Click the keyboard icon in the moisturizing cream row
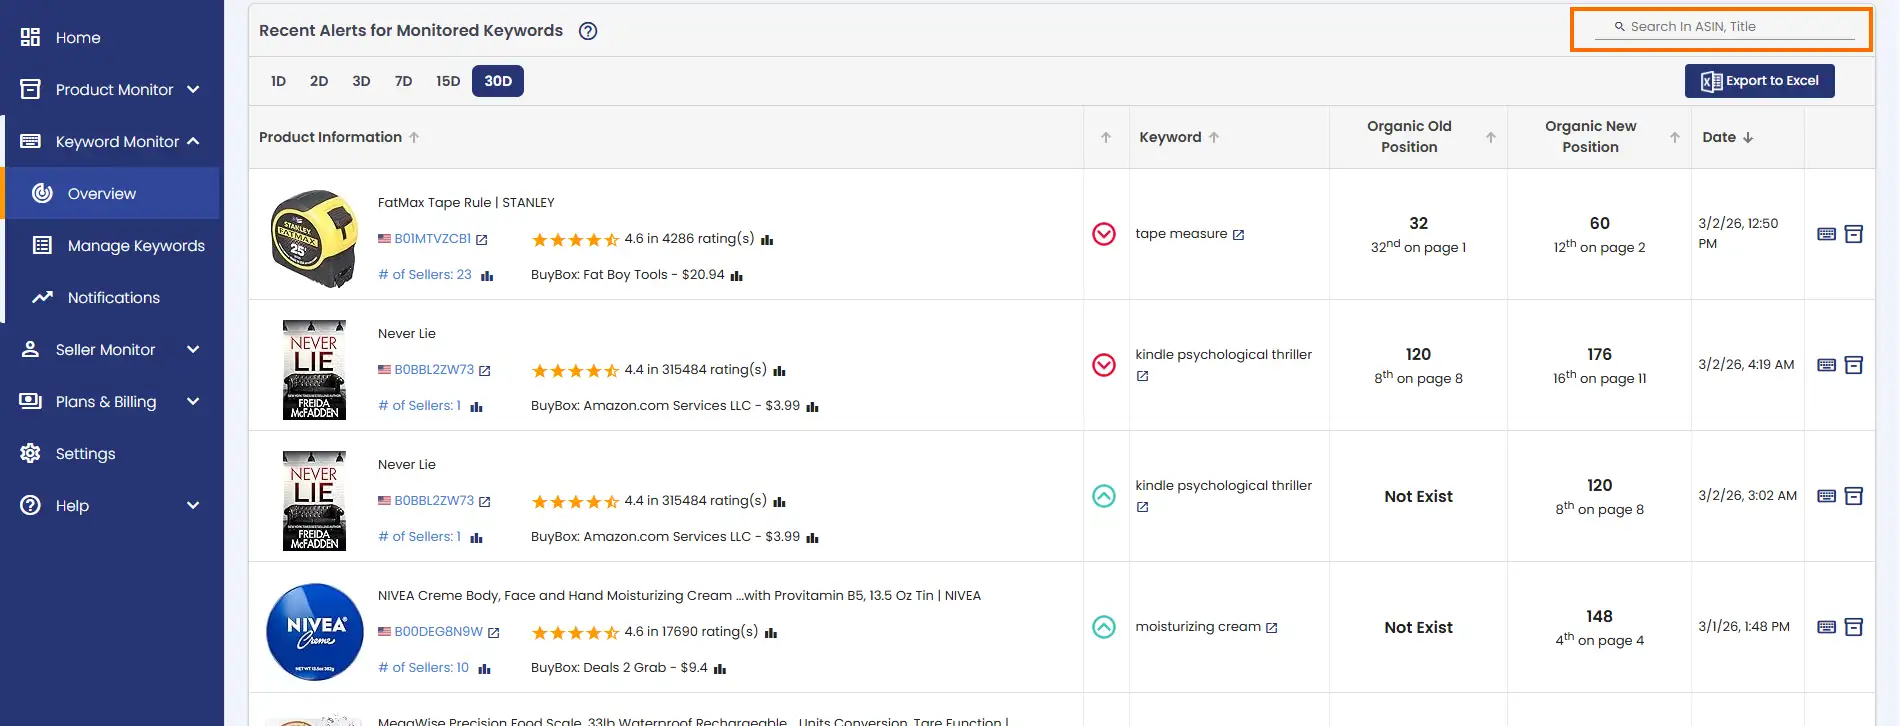The width and height of the screenshot is (1900, 726). click(1826, 627)
